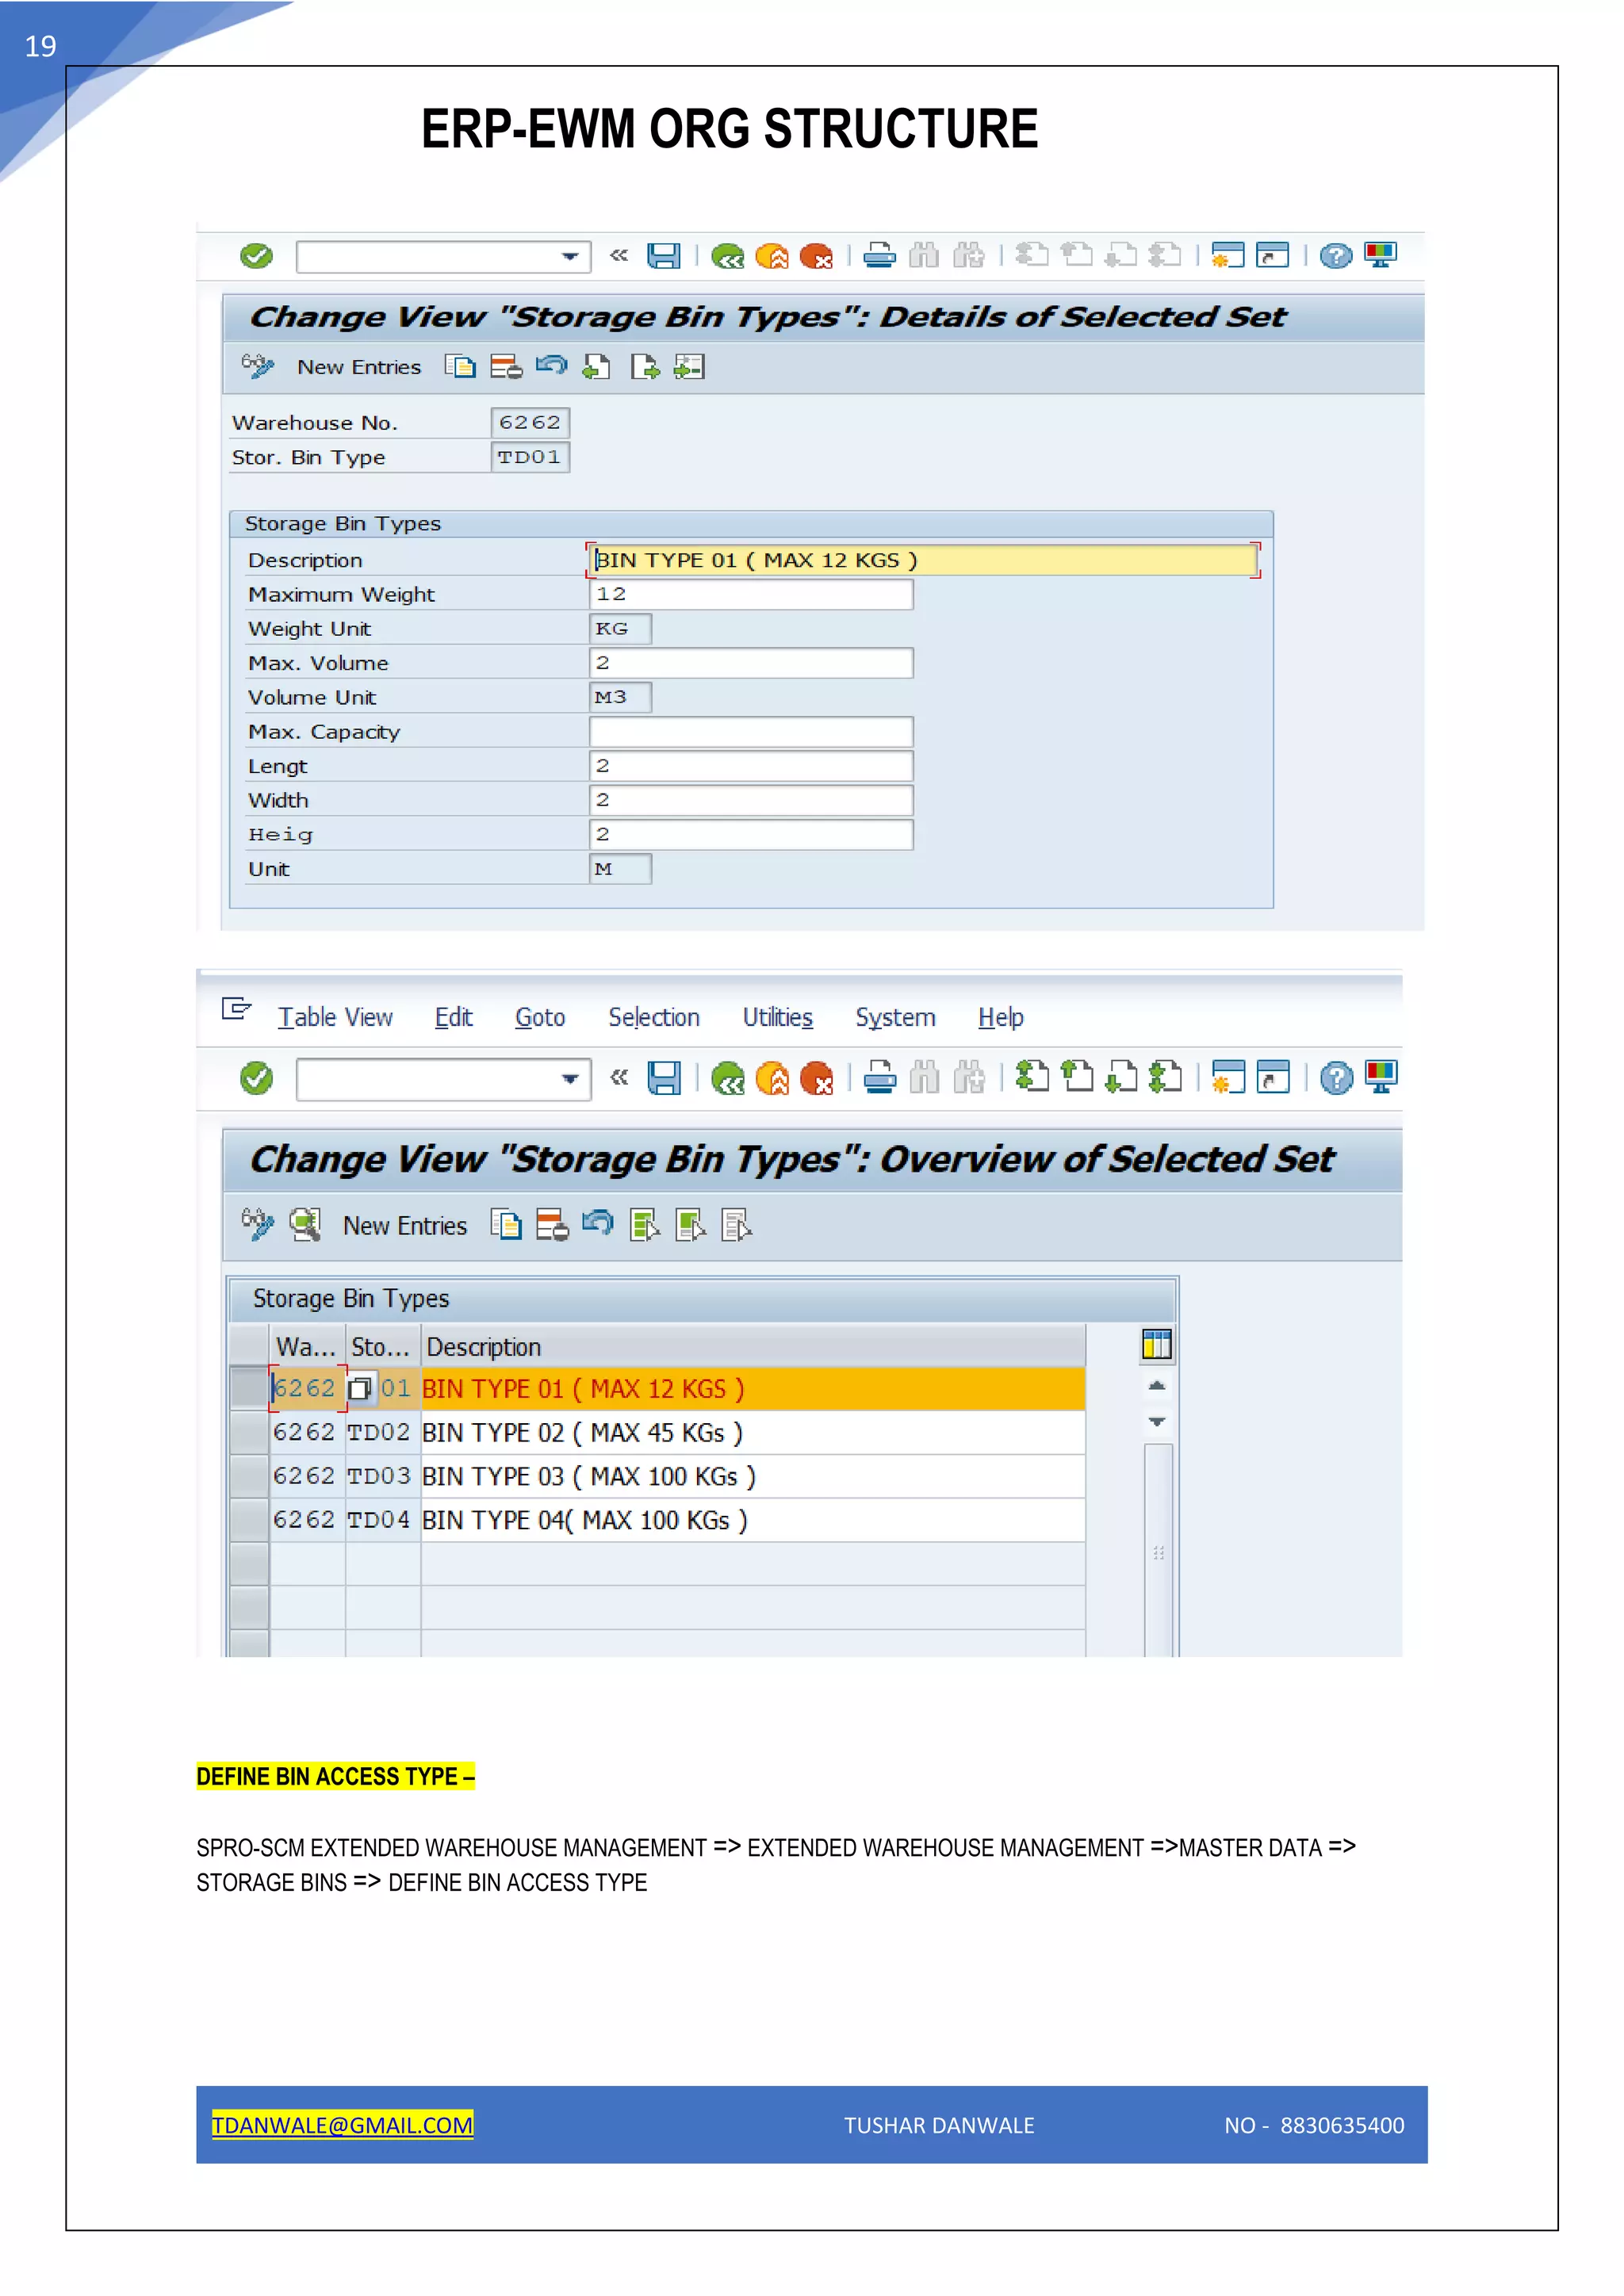
Task: Click the Copy As icon beside lower New Entries
Action: coord(506,1225)
